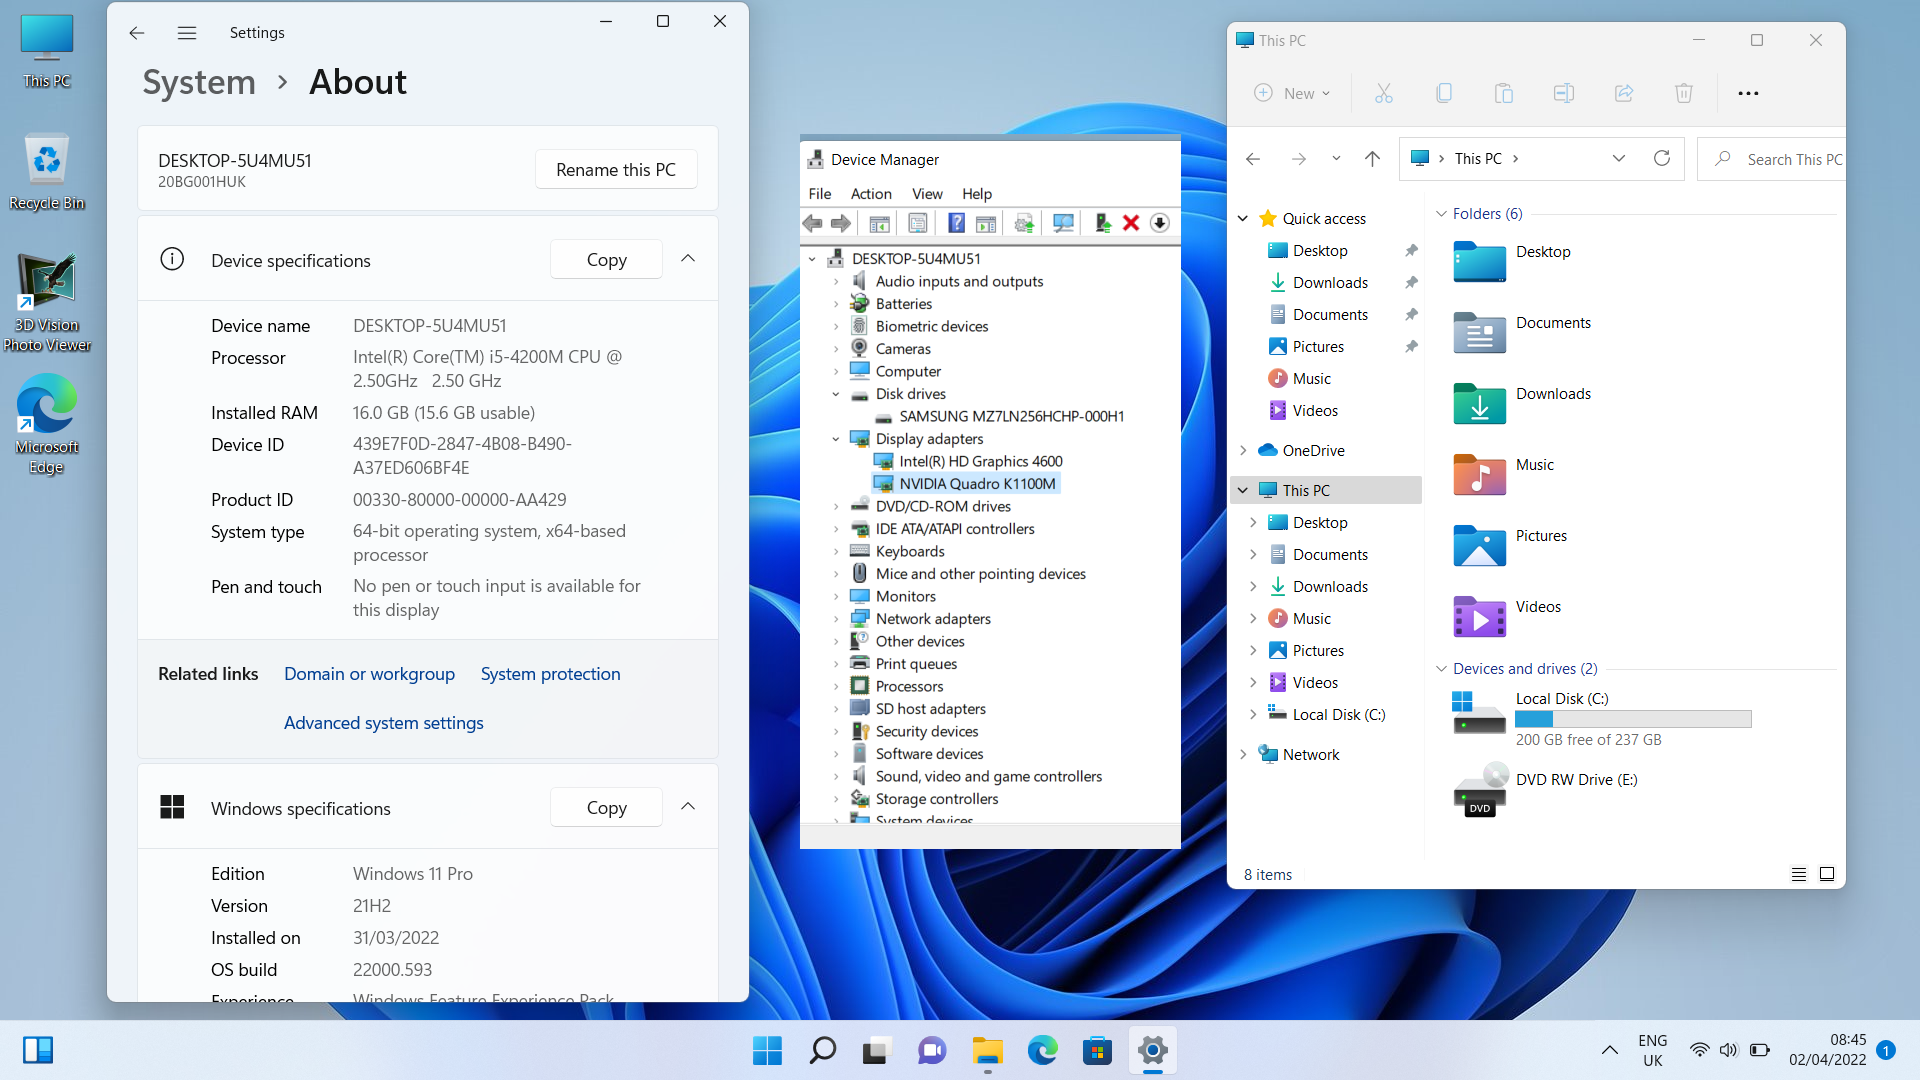Select Intel(R) HD Graphics 4600 device

point(968,461)
